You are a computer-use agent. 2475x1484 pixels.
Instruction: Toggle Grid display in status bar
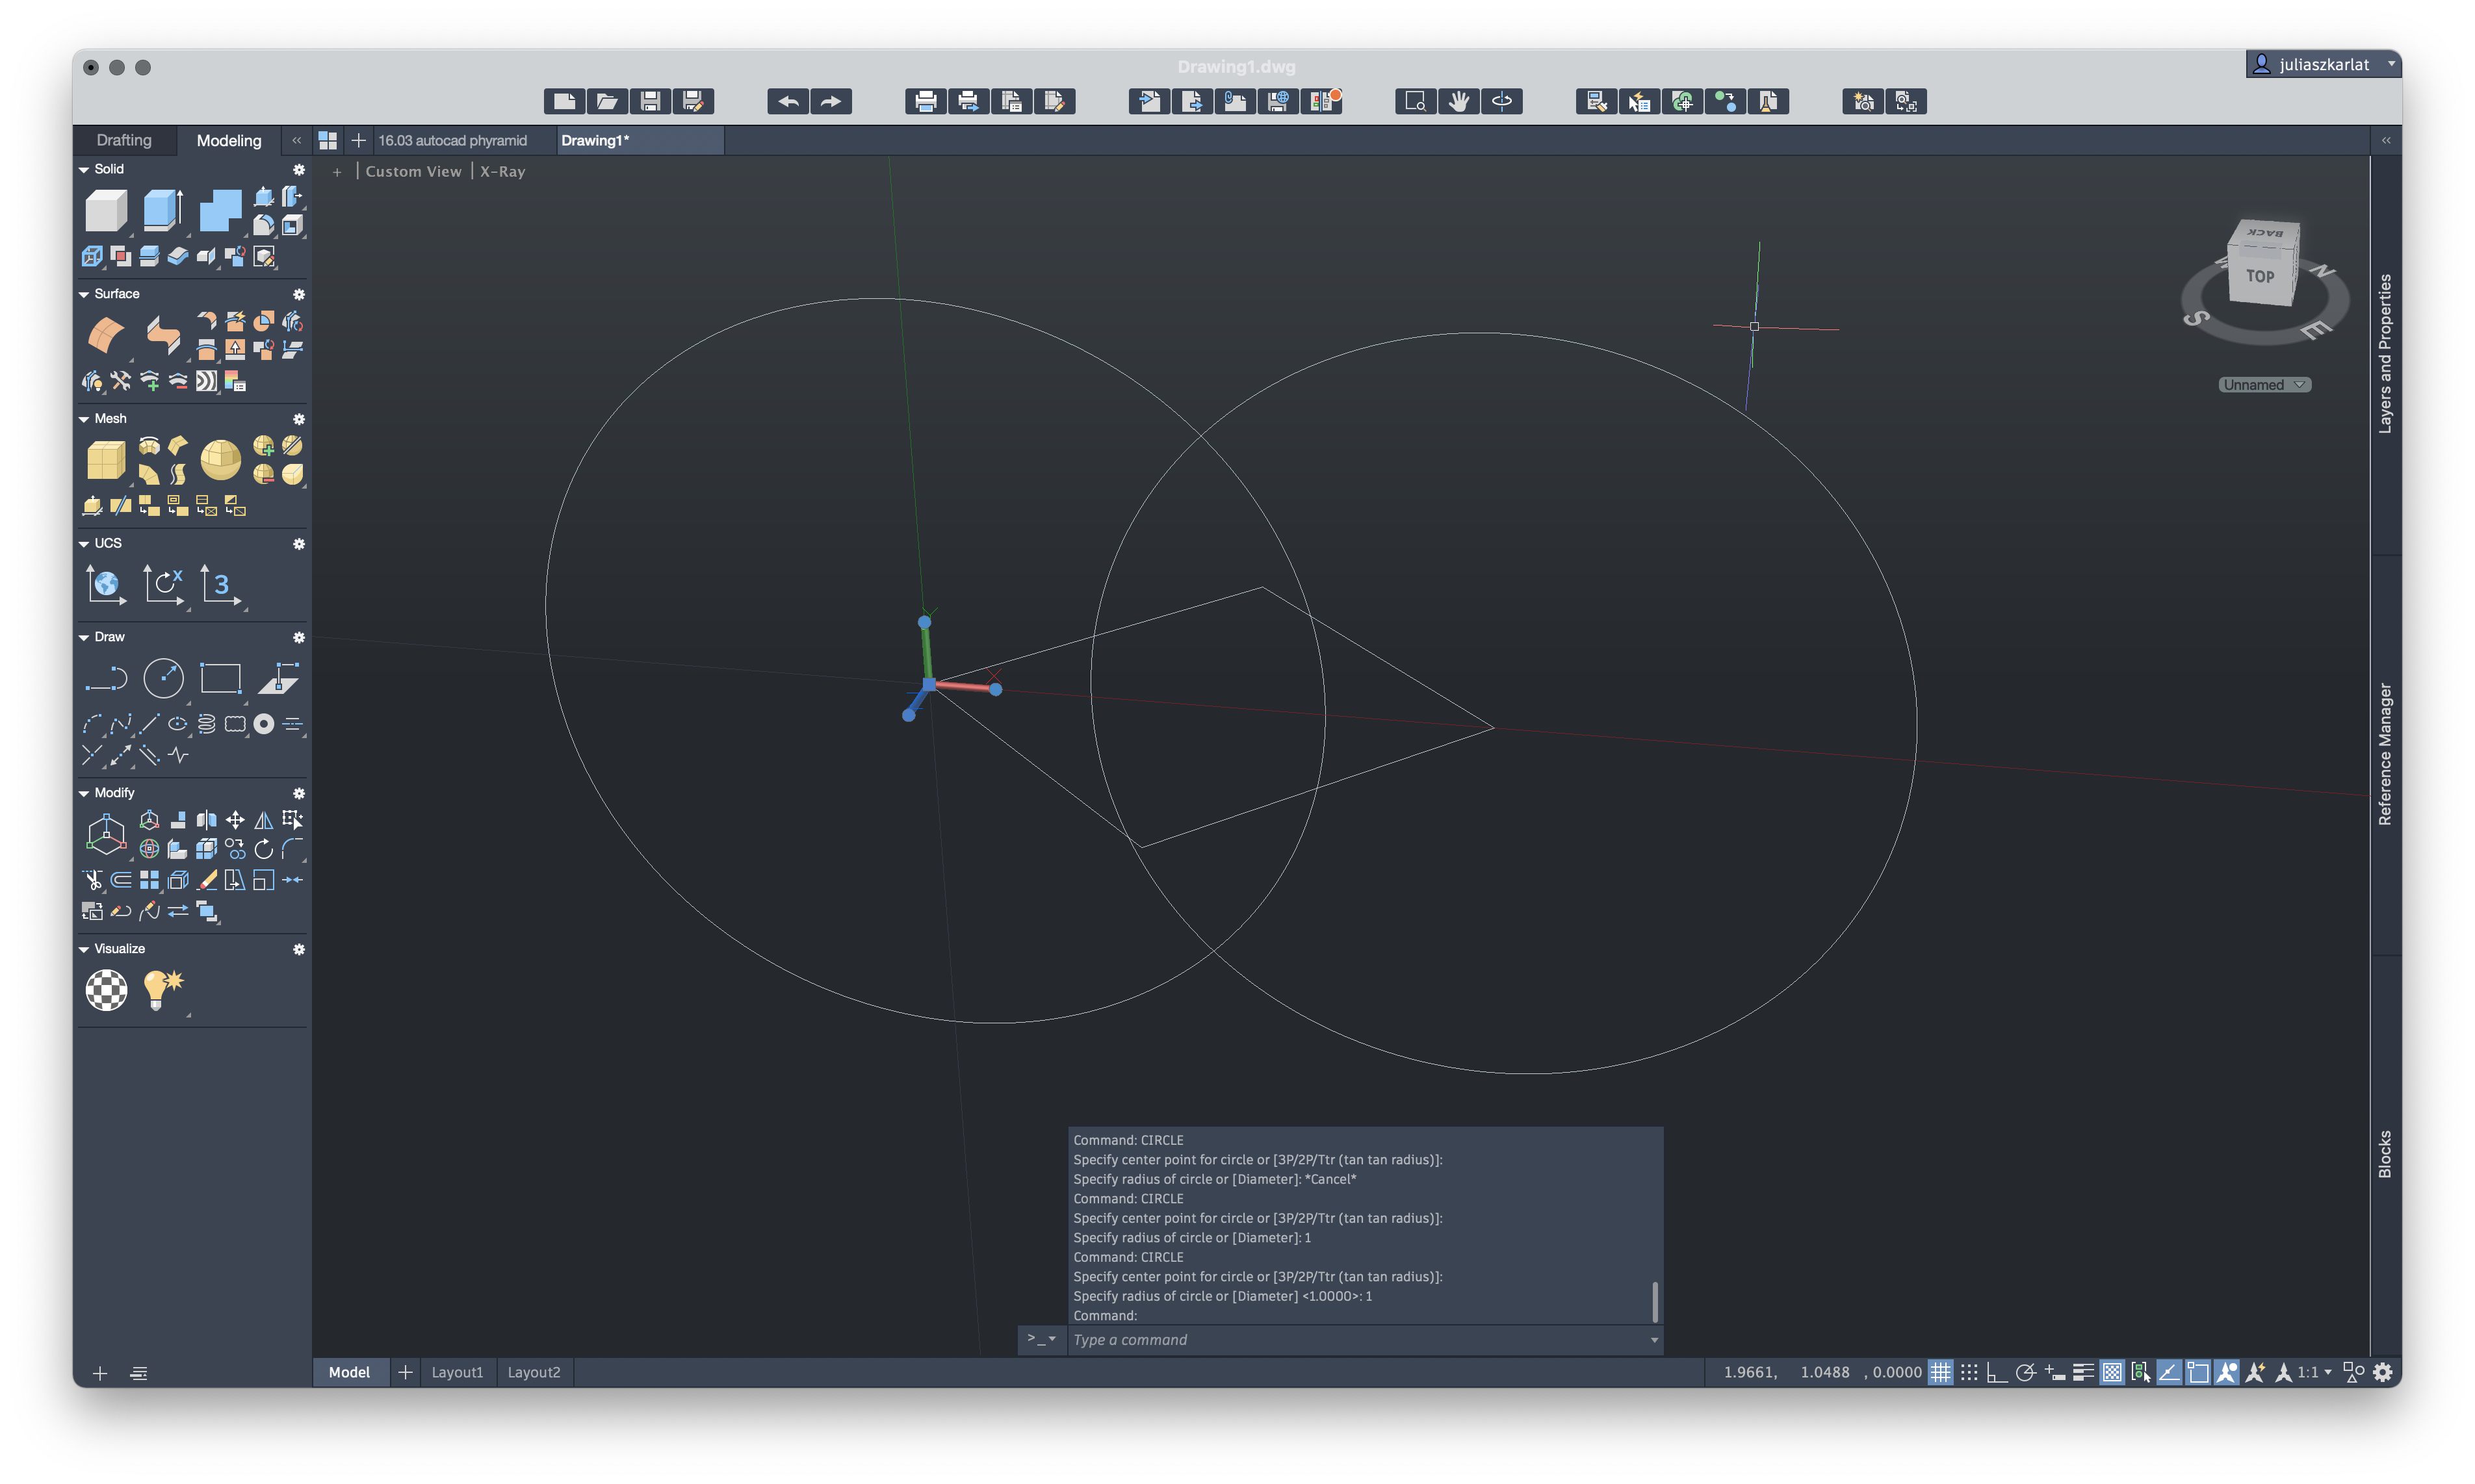pos(1940,1372)
